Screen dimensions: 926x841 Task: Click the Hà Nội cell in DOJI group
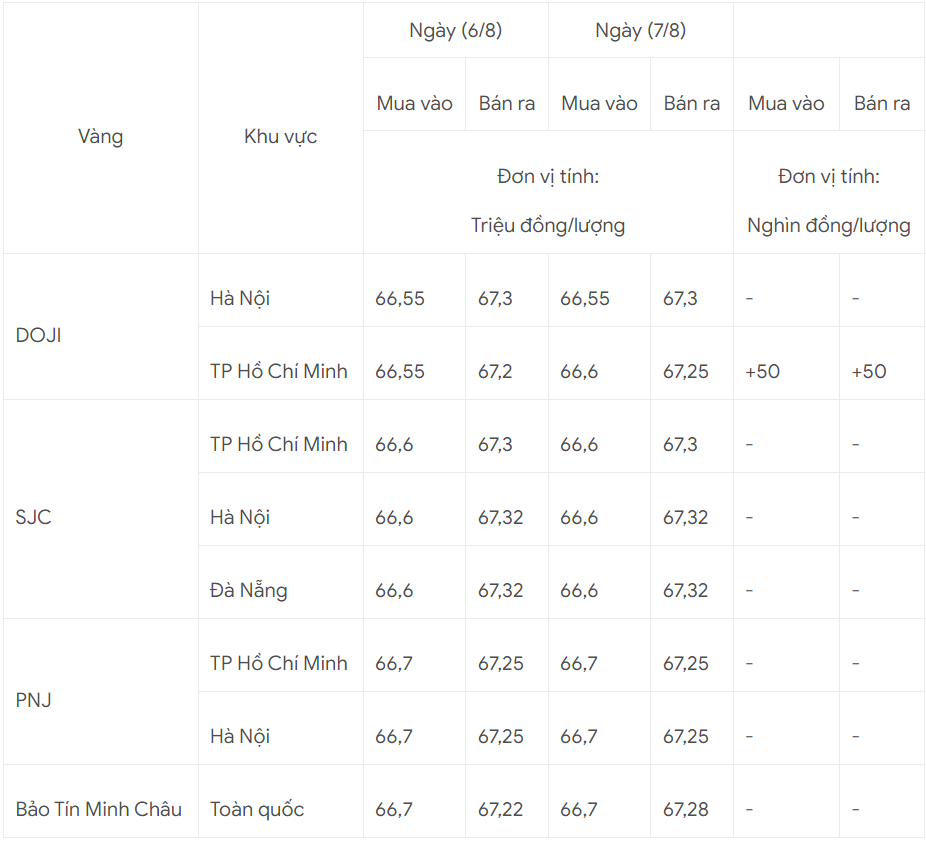click(240, 298)
